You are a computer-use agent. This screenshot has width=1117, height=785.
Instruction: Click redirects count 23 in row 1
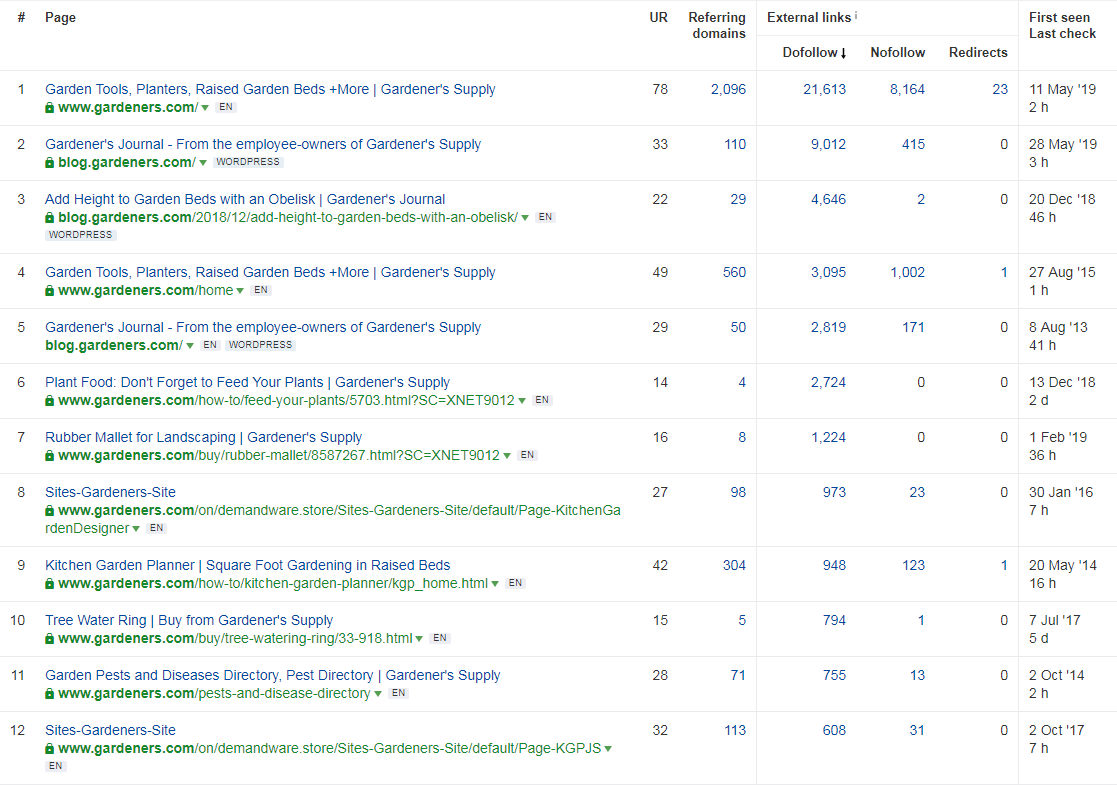[x=1000, y=89]
